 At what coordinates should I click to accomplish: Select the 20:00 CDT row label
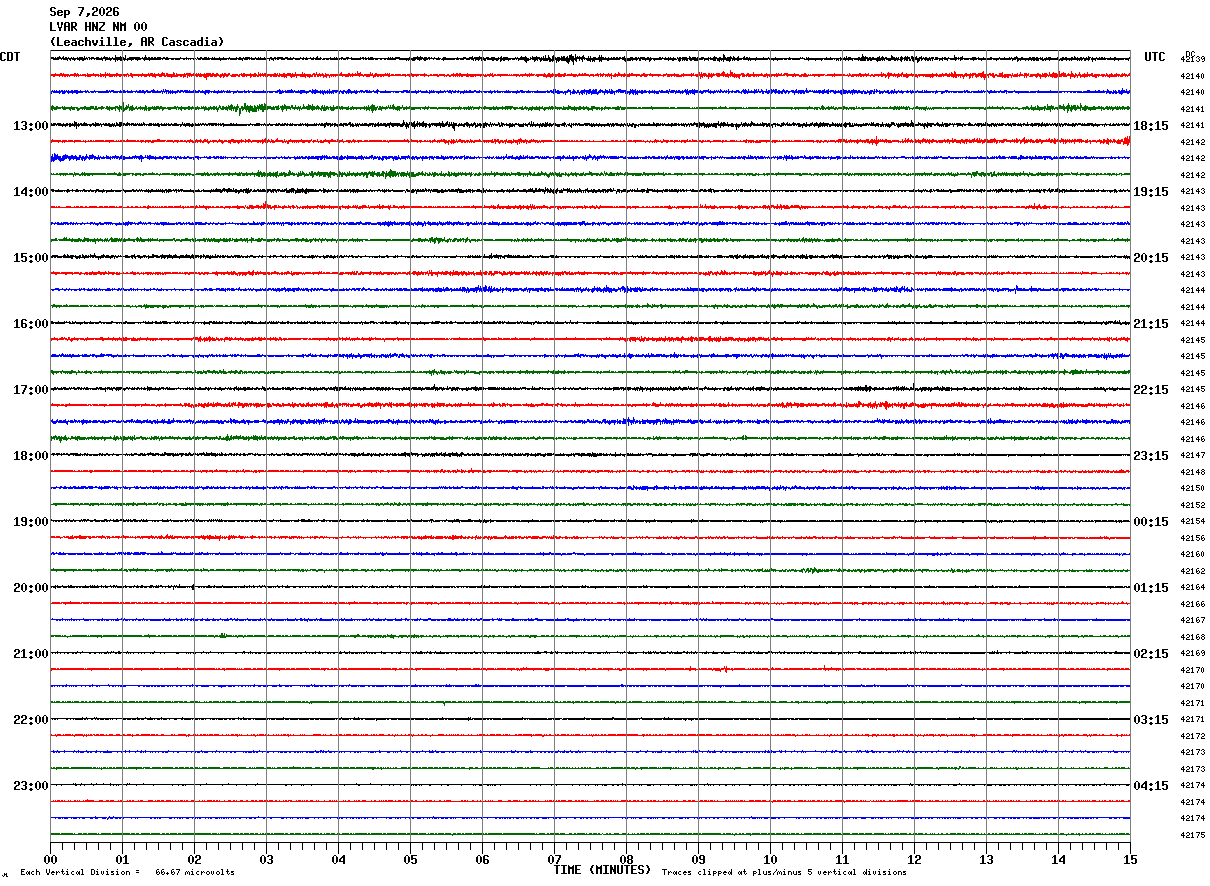click(30, 588)
